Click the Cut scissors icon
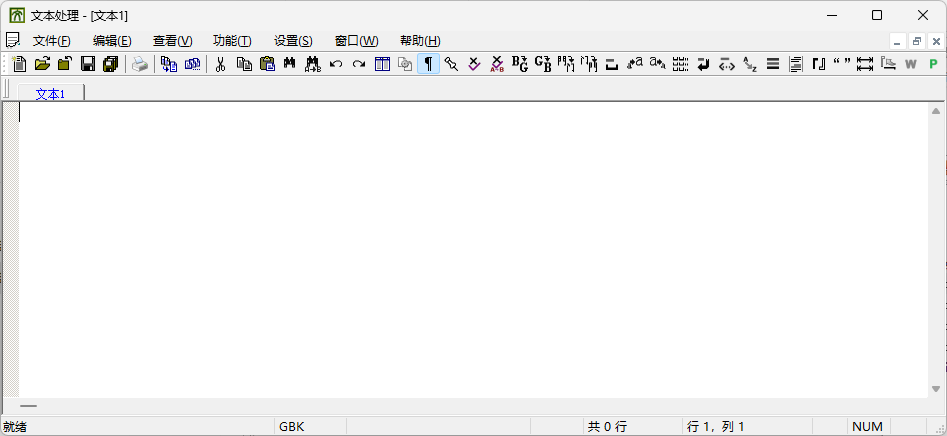 tap(220, 64)
